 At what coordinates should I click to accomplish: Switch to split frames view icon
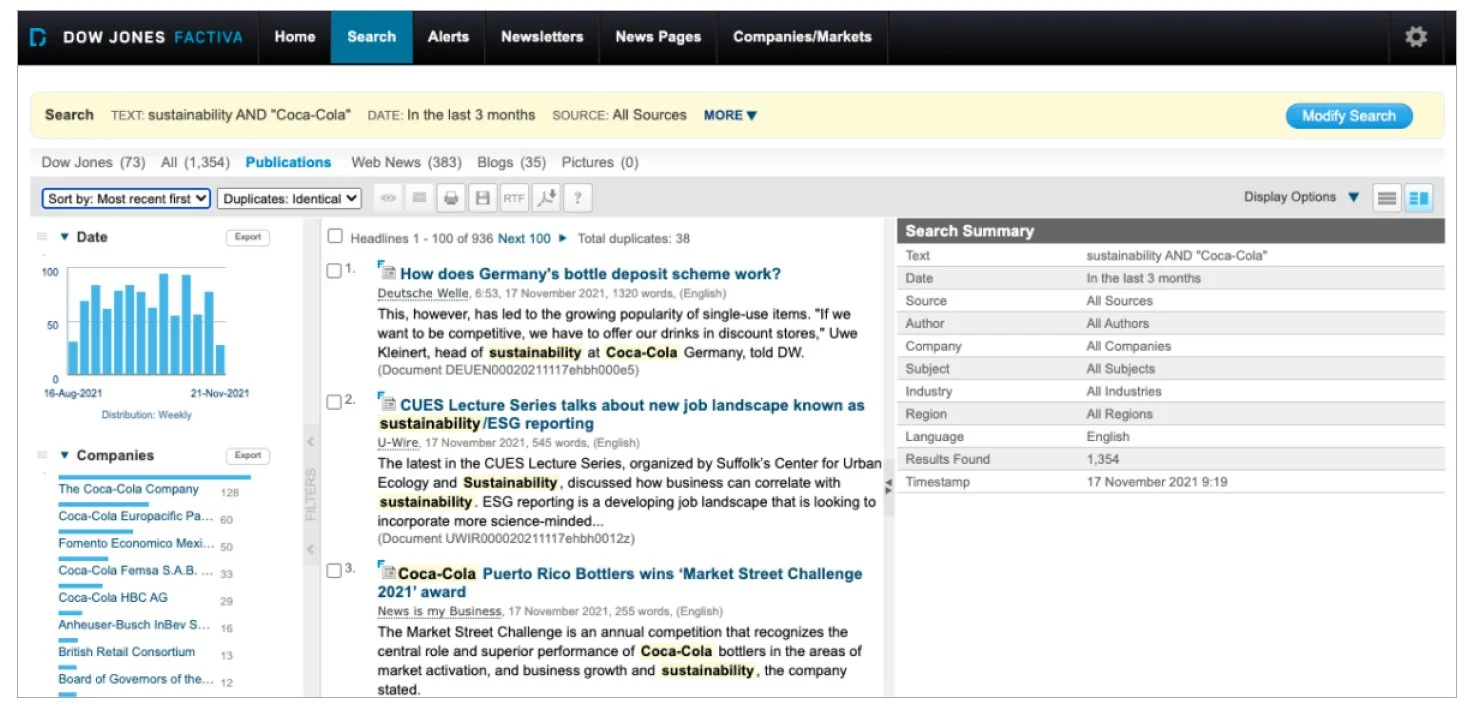click(1418, 198)
